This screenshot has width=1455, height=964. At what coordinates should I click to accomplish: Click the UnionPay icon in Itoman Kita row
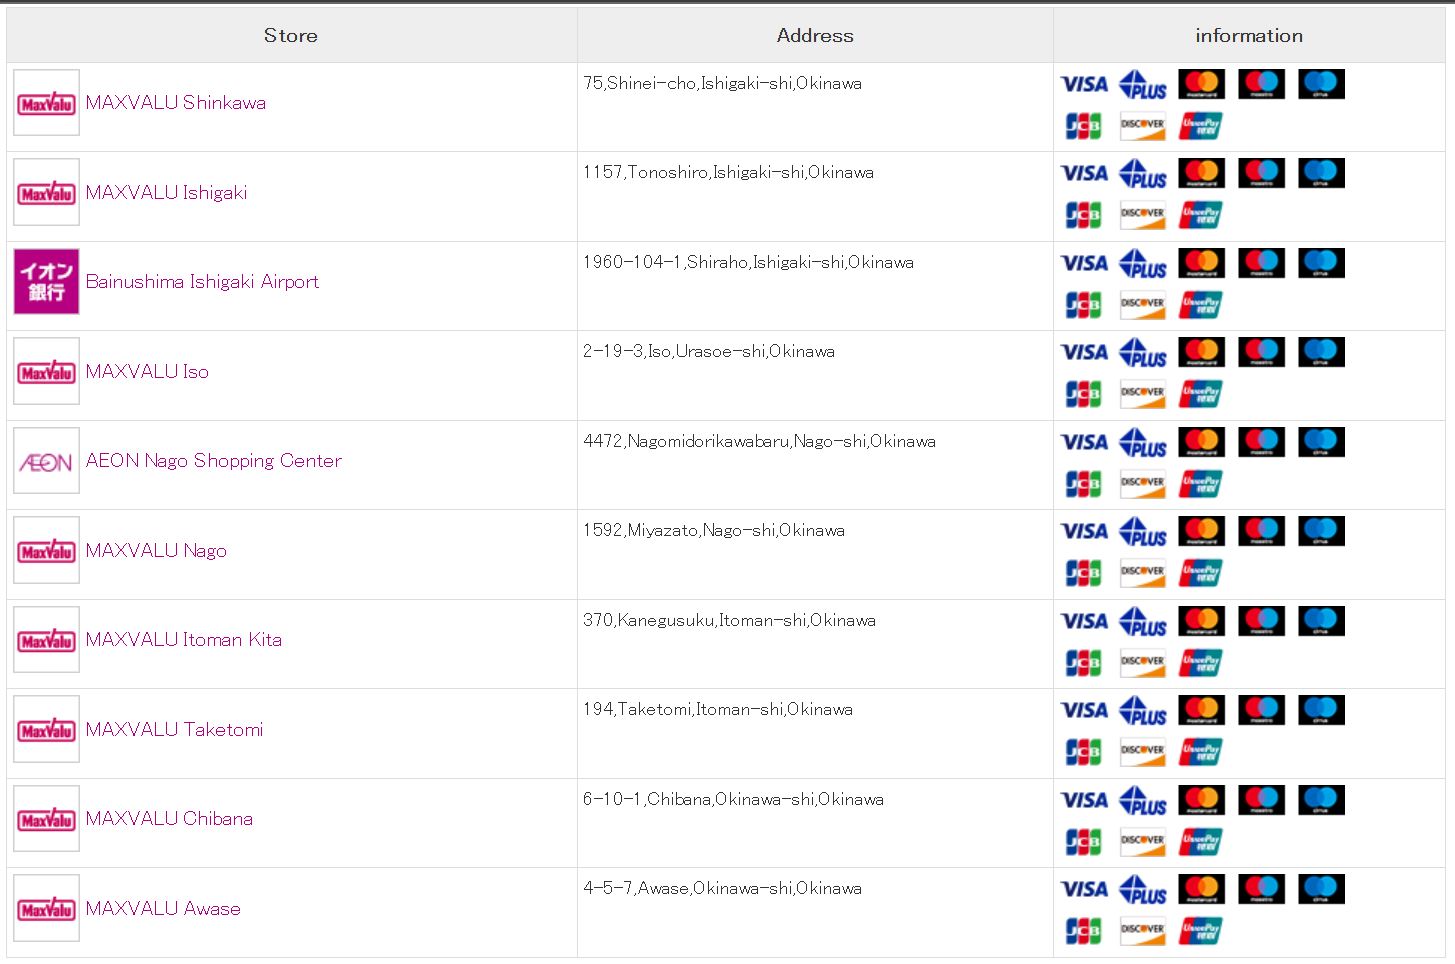point(1201,663)
